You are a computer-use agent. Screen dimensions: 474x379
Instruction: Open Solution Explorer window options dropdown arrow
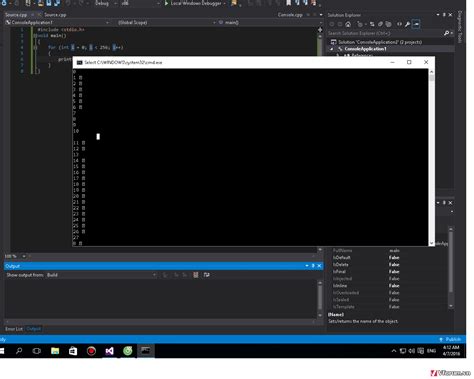tap(438, 15)
